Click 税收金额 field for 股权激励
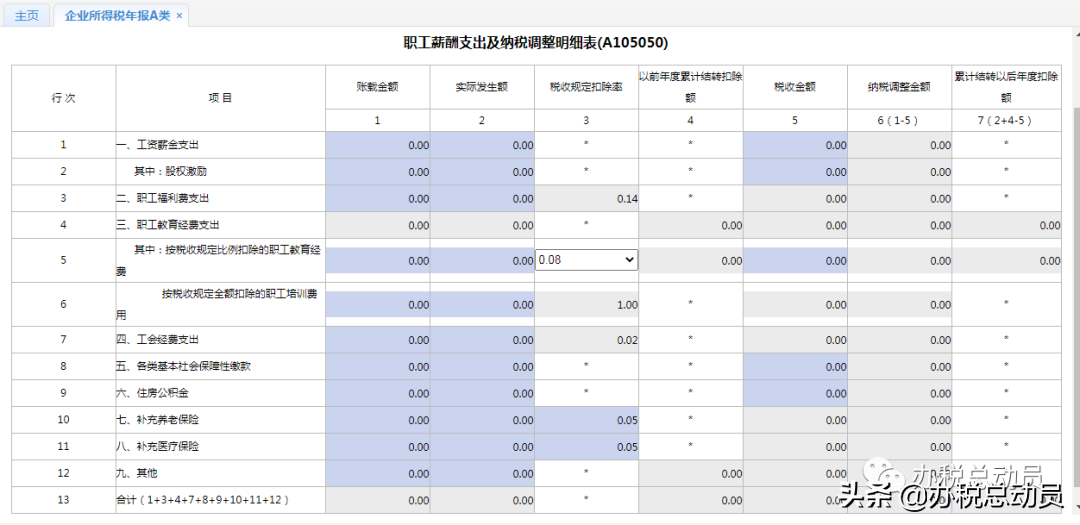 click(796, 172)
